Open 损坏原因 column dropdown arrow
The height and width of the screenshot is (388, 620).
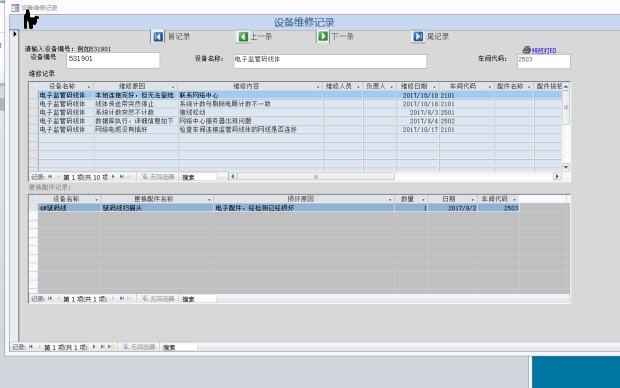(390, 199)
